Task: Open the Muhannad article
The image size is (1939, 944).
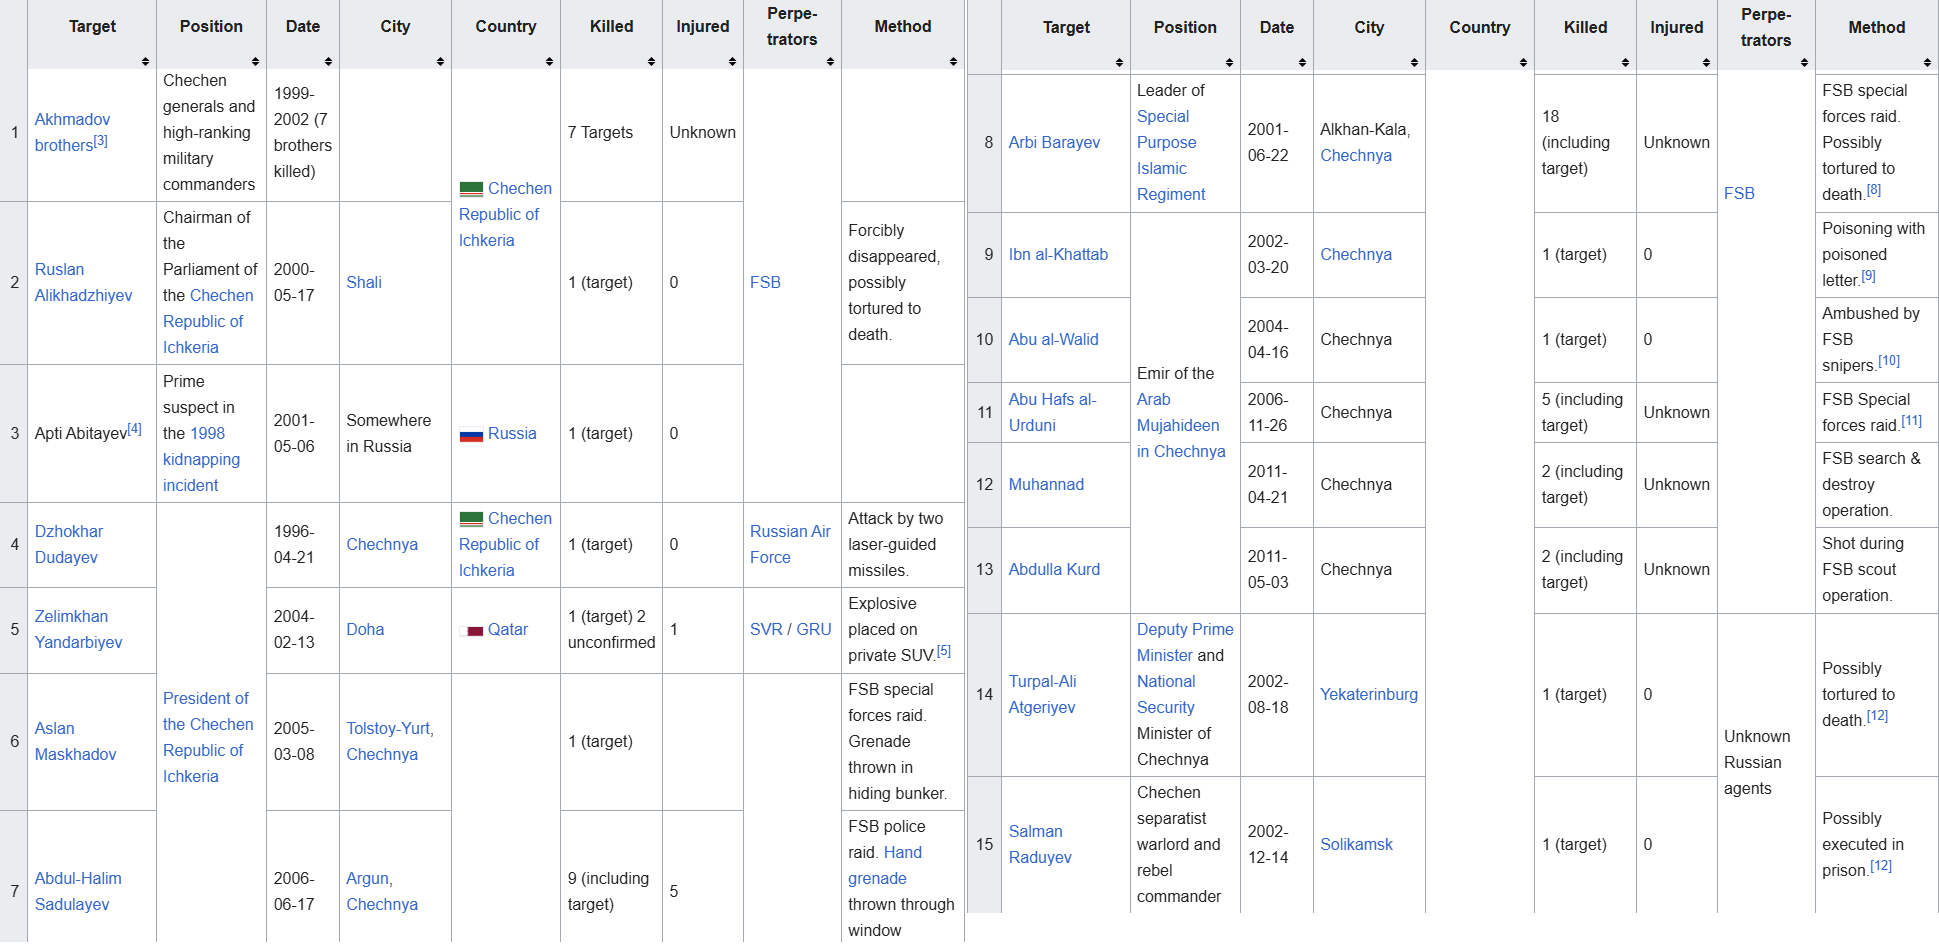Action: pyautogui.click(x=1046, y=484)
